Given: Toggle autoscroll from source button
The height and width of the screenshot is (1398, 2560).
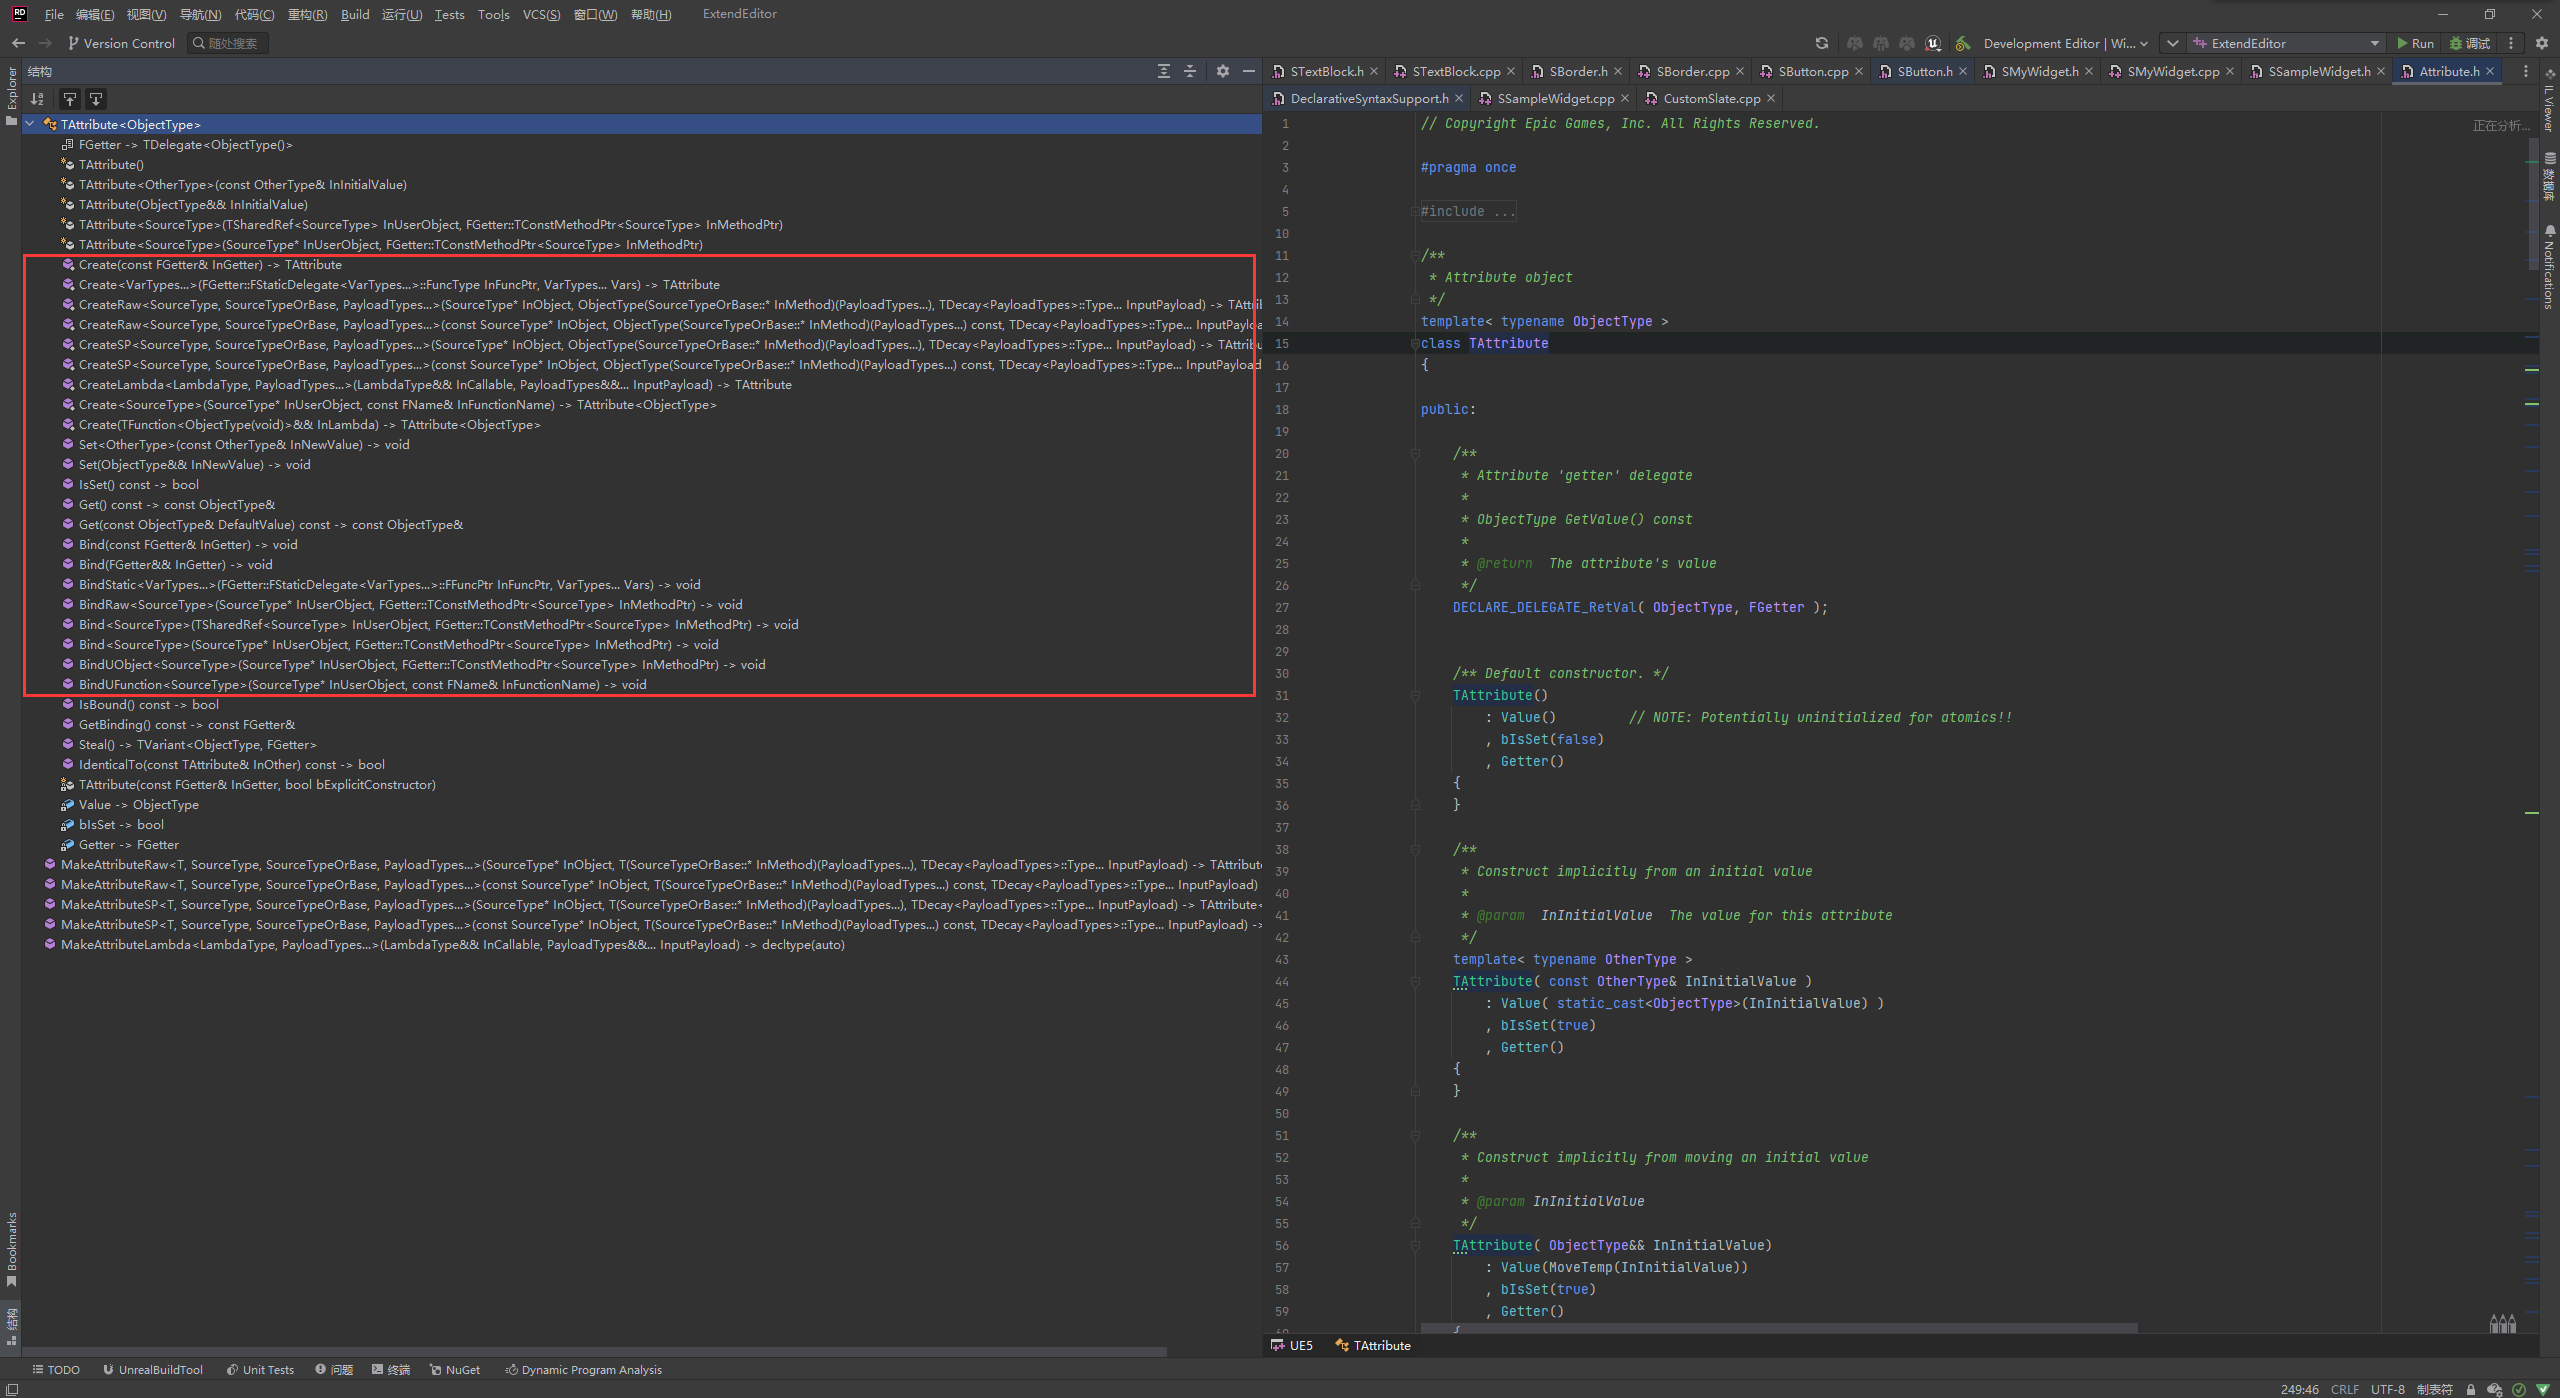Looking at the screenshot, I should (96, 99).
